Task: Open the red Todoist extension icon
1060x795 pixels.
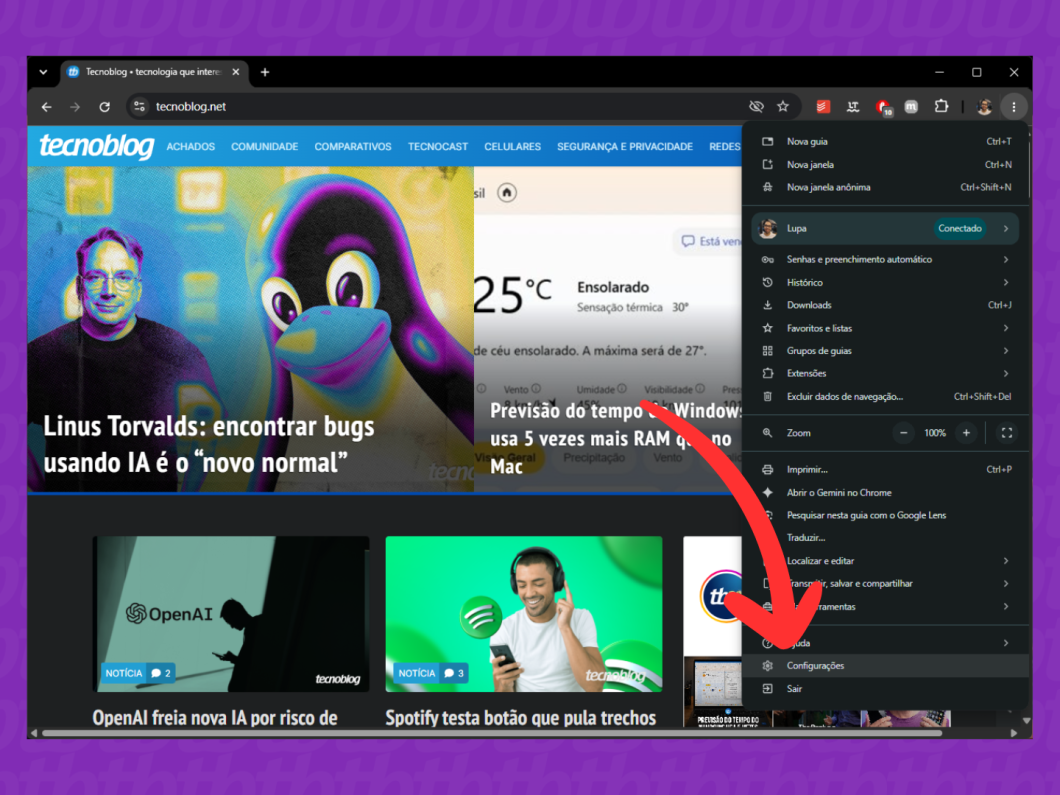Action: (x=823, y=106)
